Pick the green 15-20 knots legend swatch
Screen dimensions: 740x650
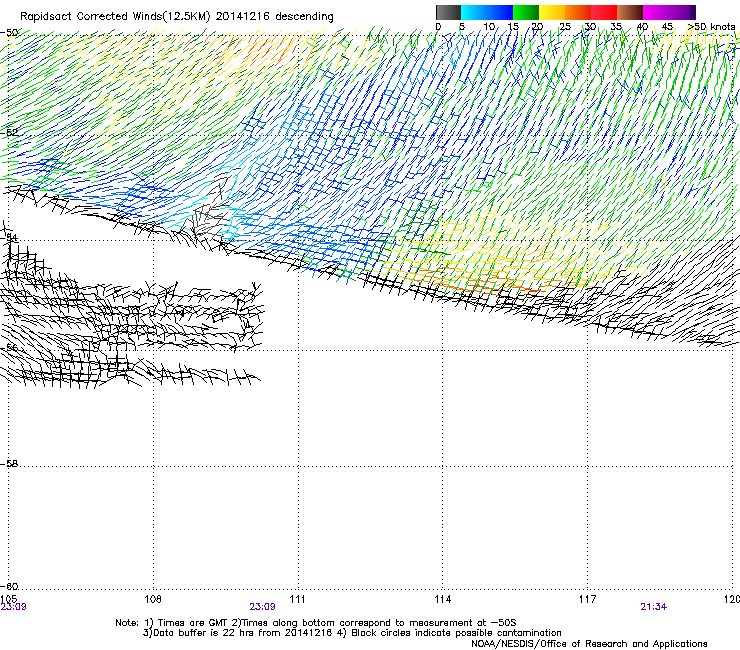tap(526, 12)
